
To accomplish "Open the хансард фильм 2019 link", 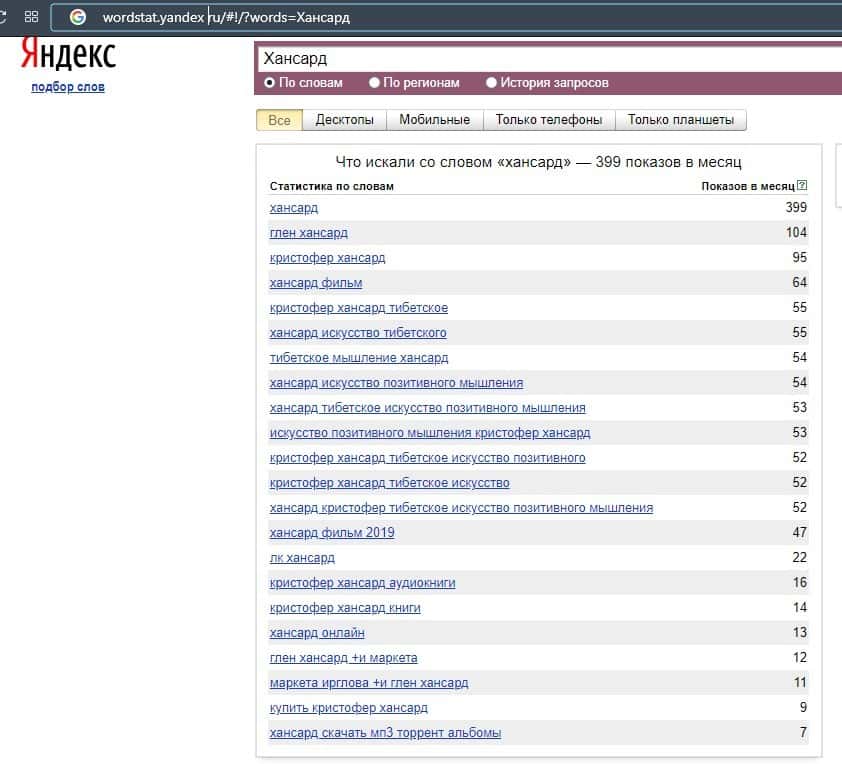I will 332,533.
